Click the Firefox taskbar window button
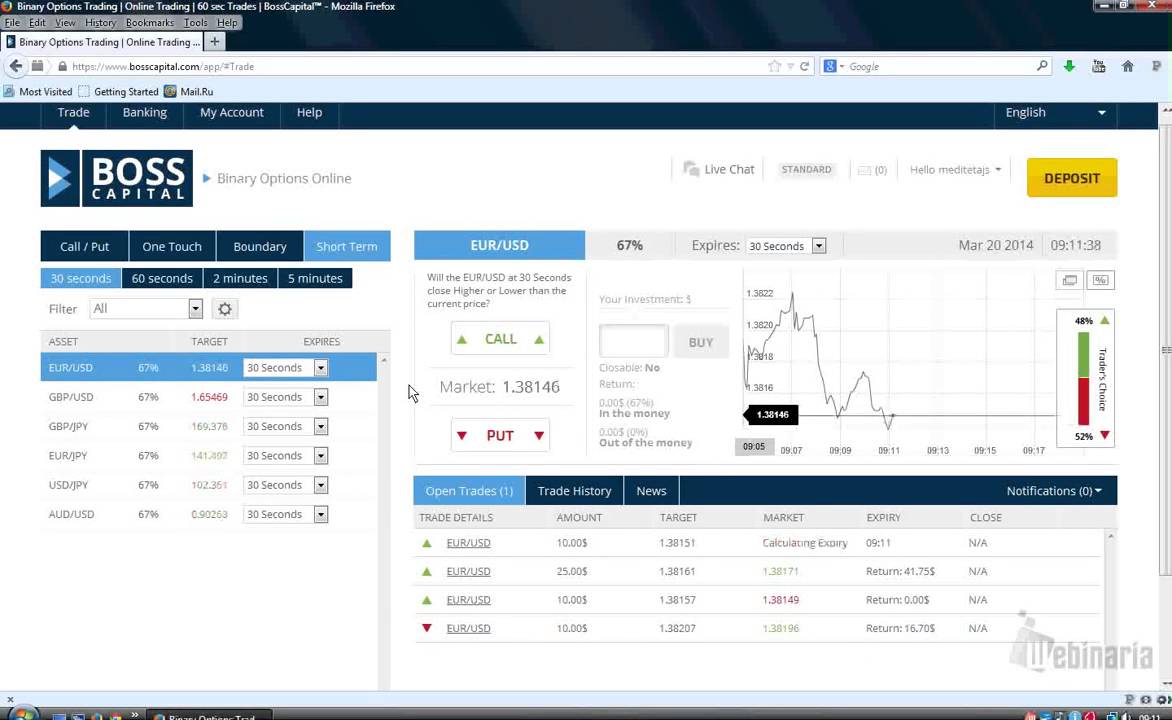 click(208, 714)
